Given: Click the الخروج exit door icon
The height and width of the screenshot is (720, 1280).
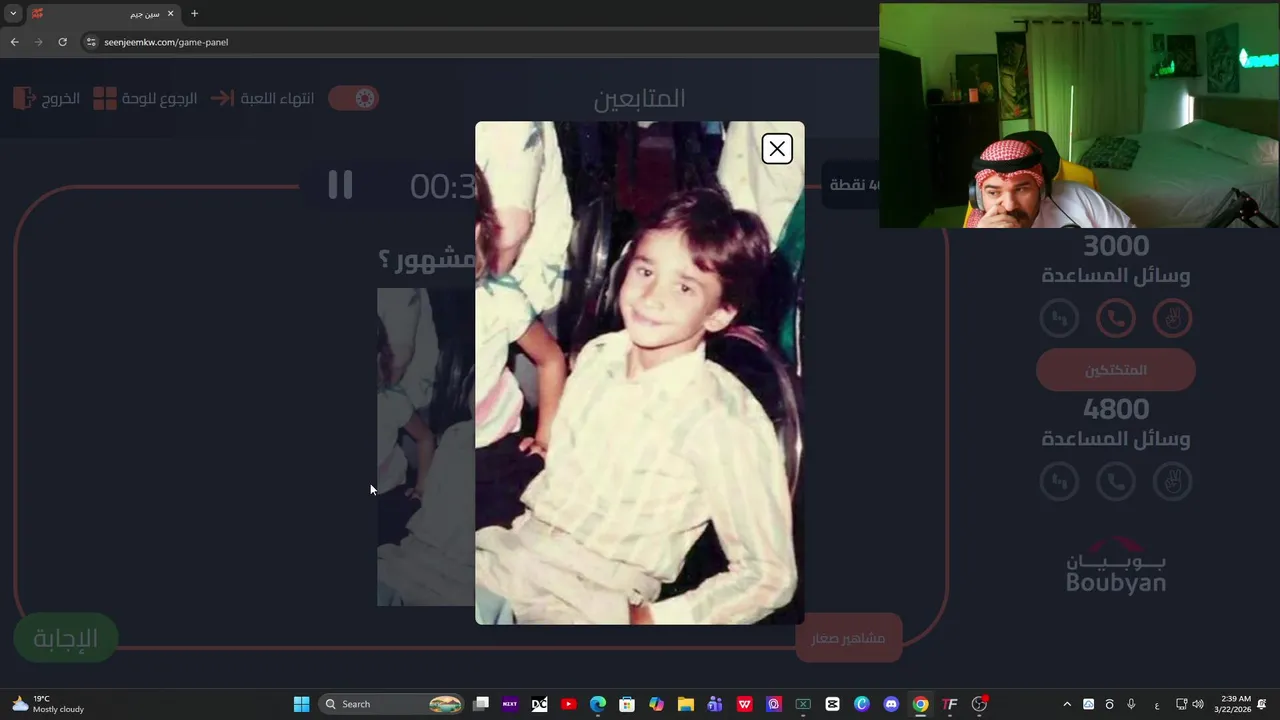Looking at the screenshot, I should click(23, 98).
